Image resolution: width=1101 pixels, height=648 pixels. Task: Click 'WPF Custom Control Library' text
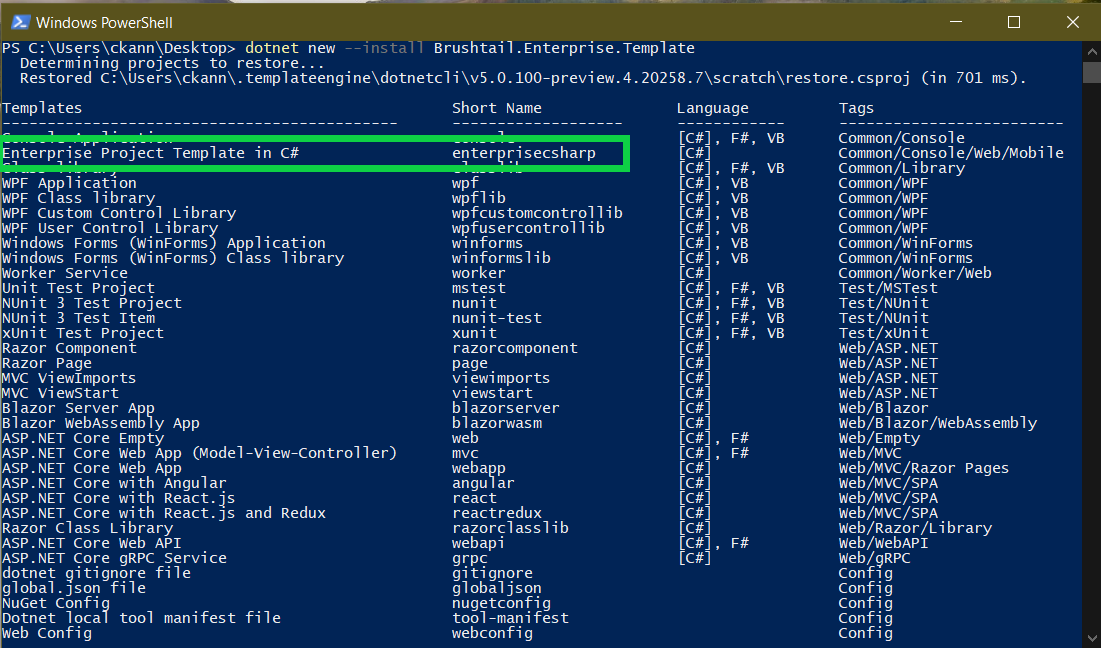point(119,213)
